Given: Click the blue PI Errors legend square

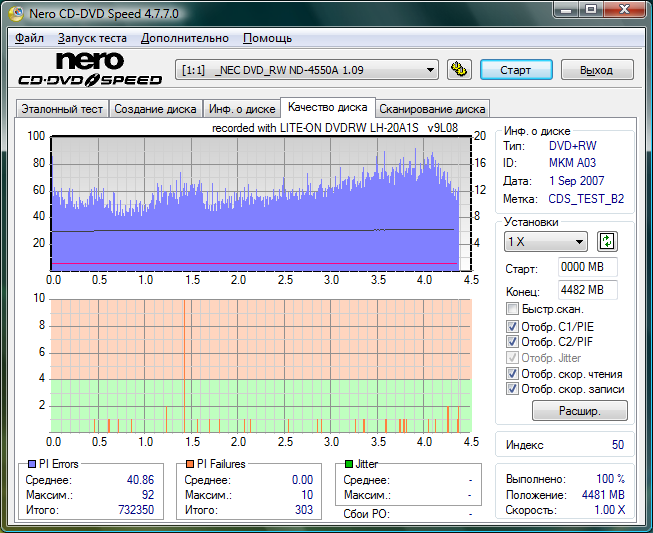Looking at the screenshot, I should 30,464.
